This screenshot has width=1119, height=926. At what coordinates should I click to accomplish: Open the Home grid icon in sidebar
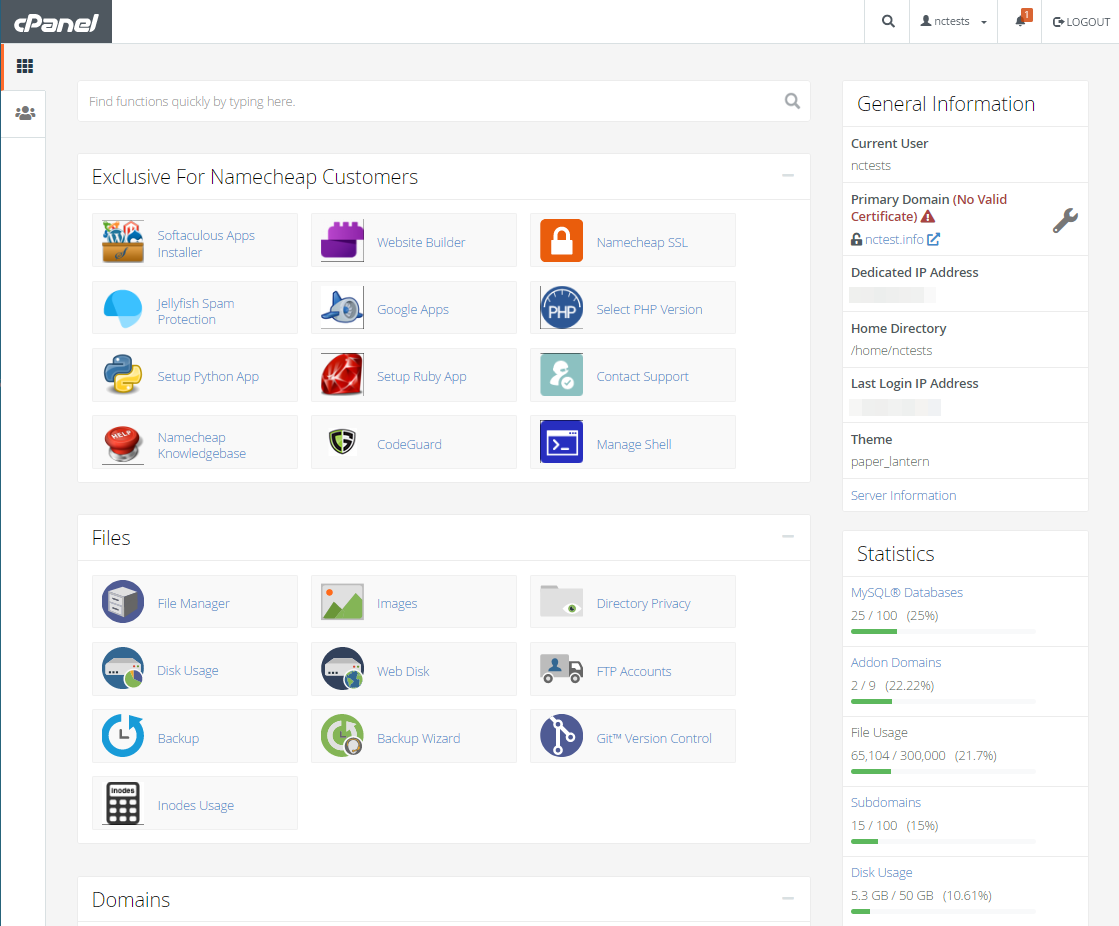tap(25, 66)
